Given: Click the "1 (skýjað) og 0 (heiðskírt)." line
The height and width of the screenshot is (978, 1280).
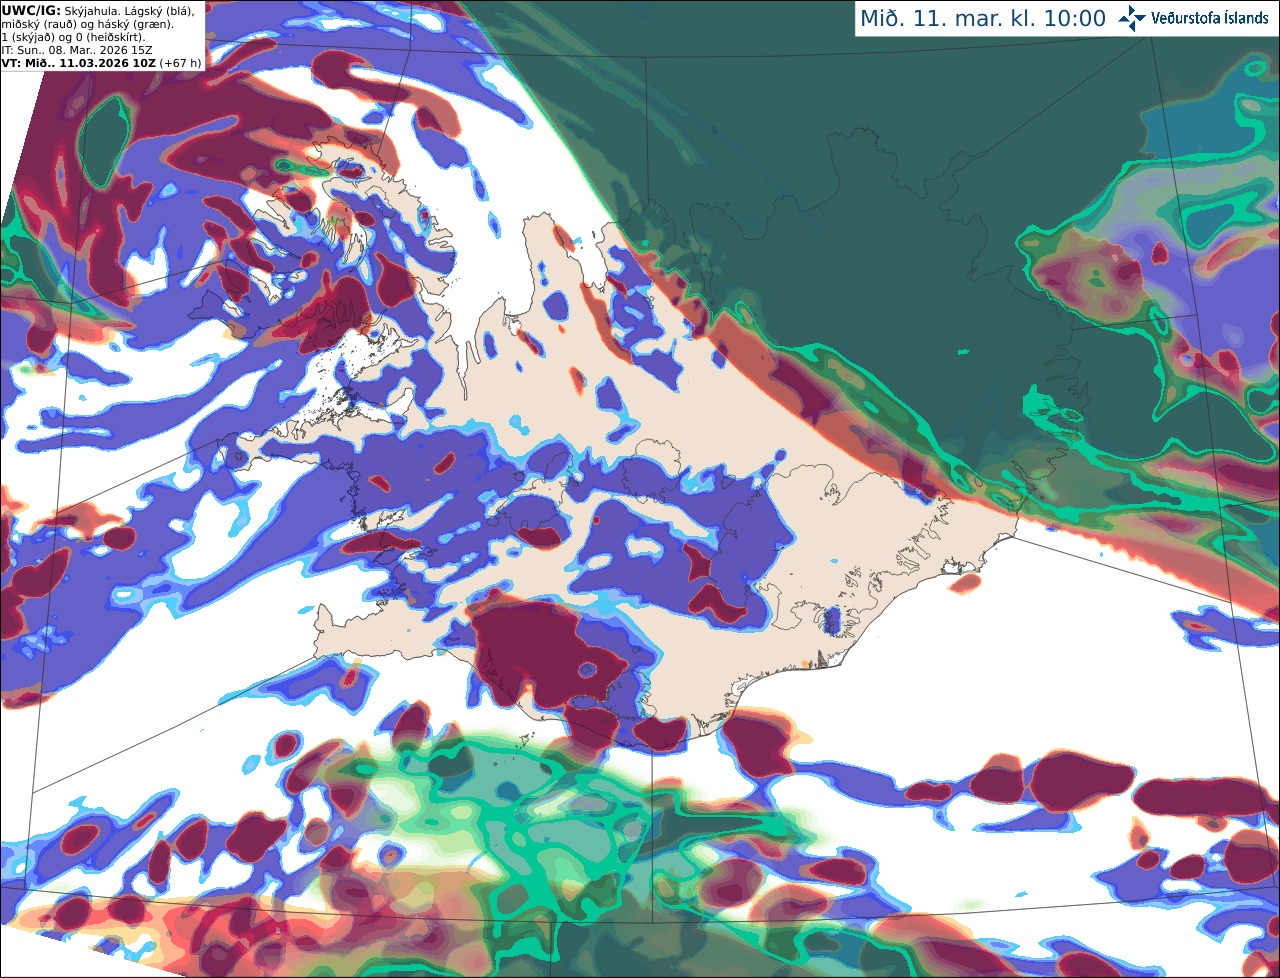Looking at the screenshot, I should [73, 37].
